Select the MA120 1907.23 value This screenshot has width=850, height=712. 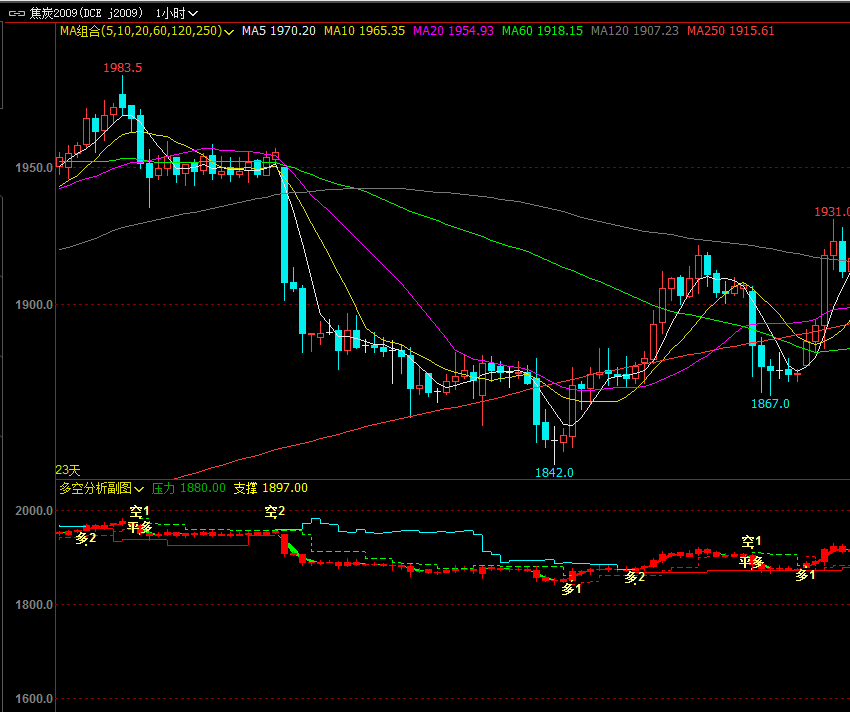coord(634,31)
